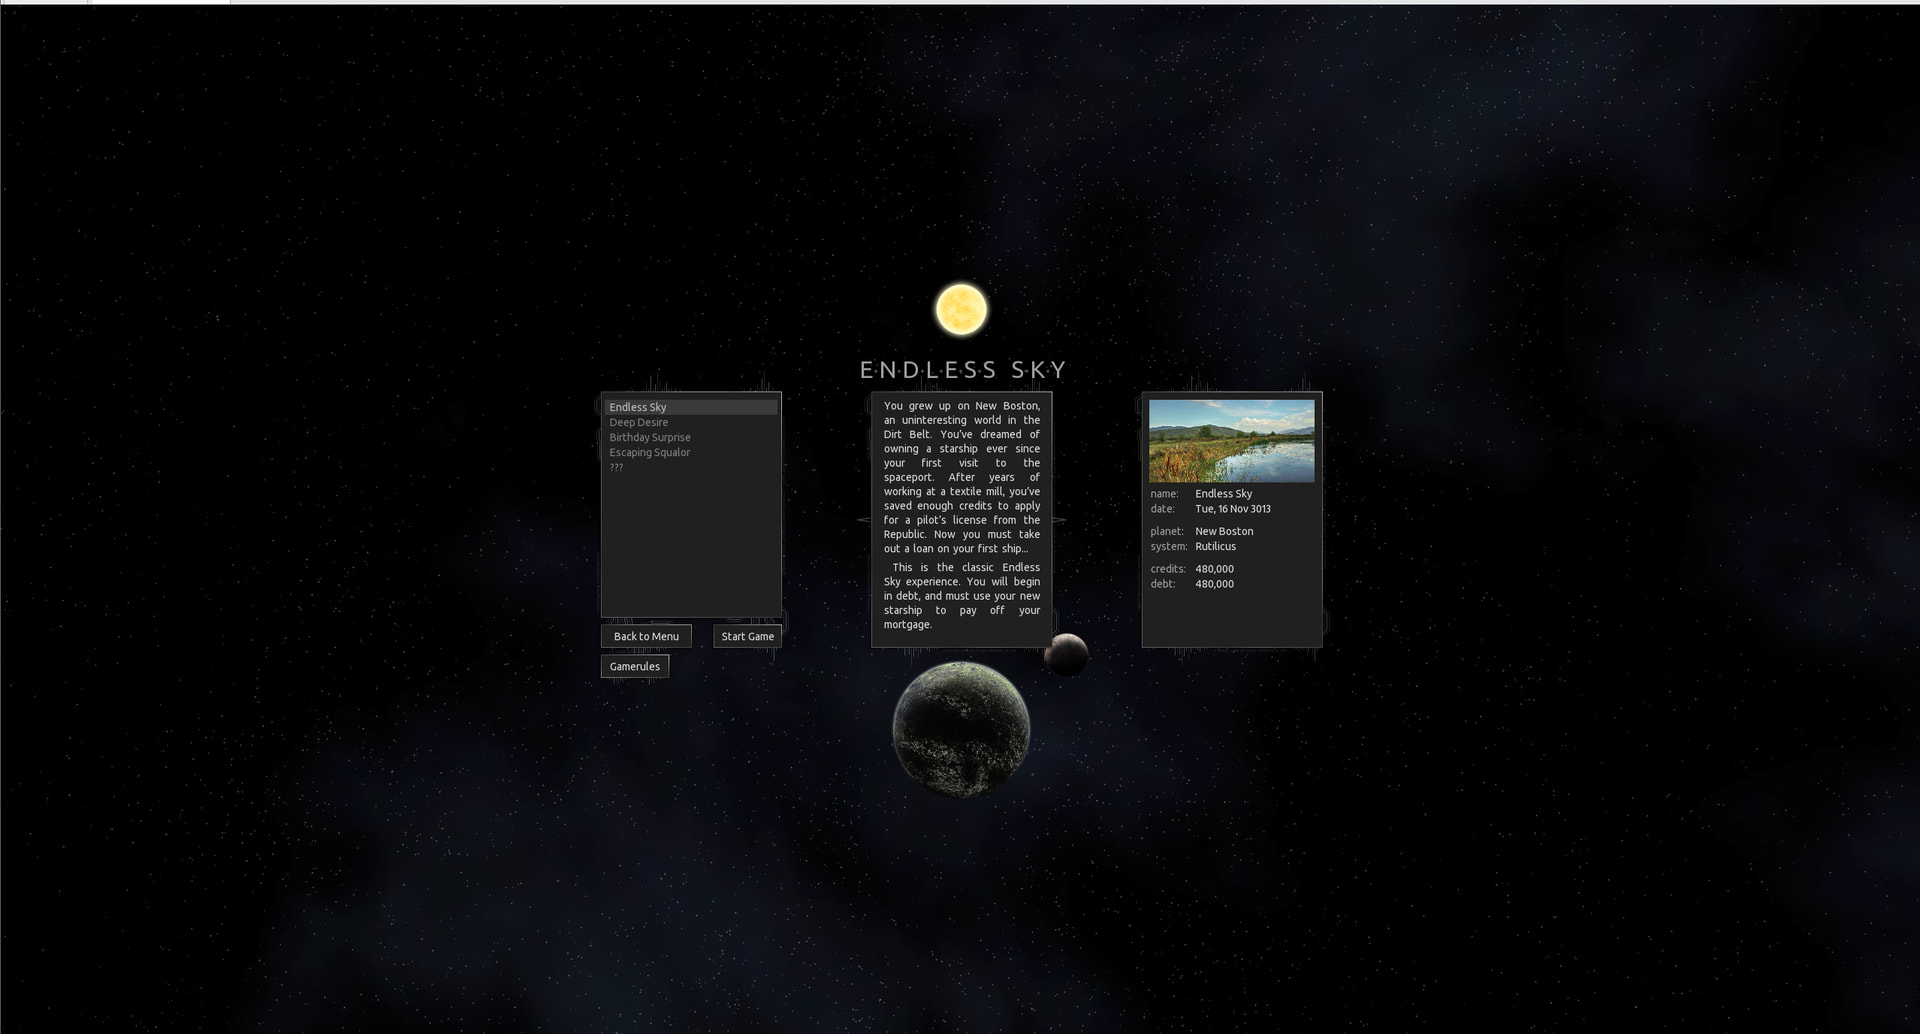Click the credits amount in info panel
The image size is (1920, 1034).
click(1214, 569)
